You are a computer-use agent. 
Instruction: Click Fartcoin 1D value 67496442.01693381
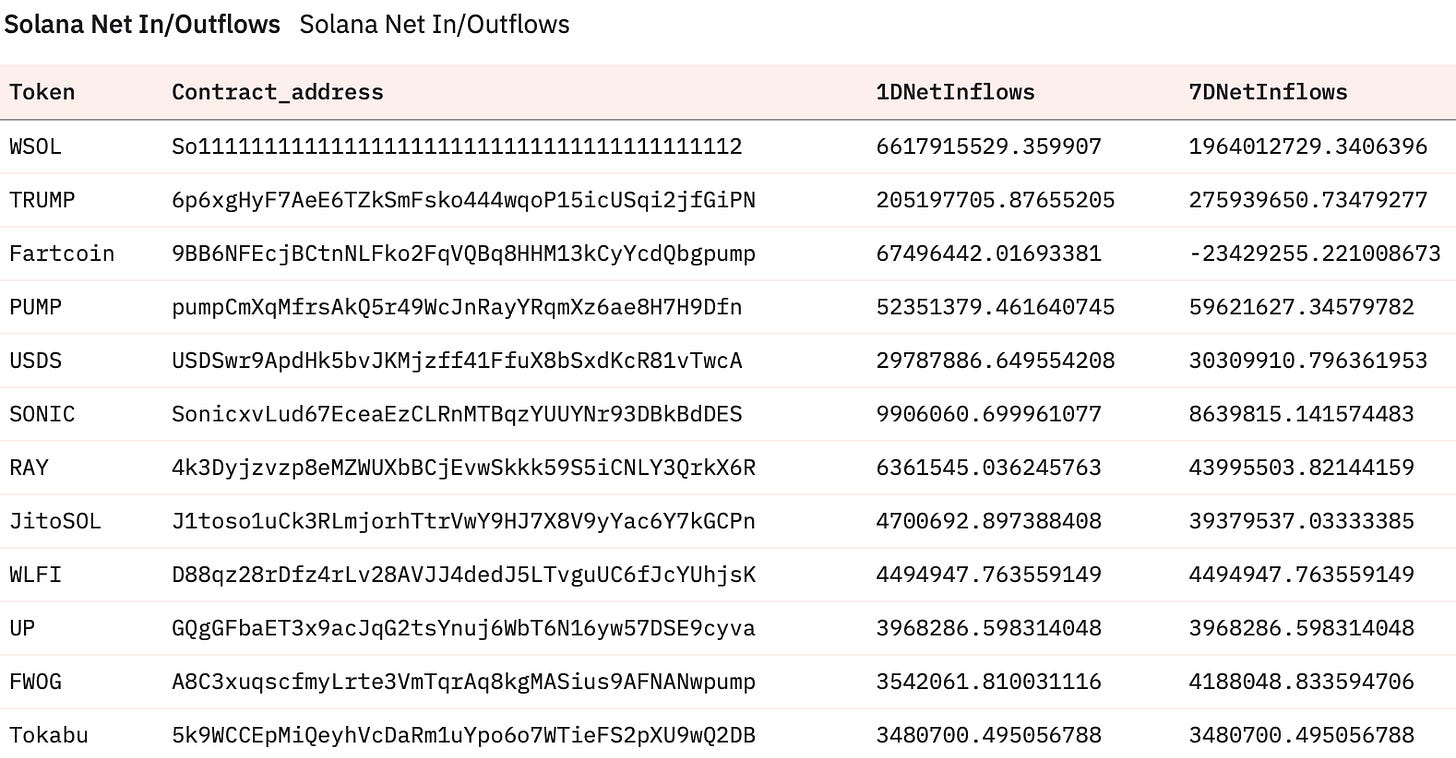click(989, 254)
